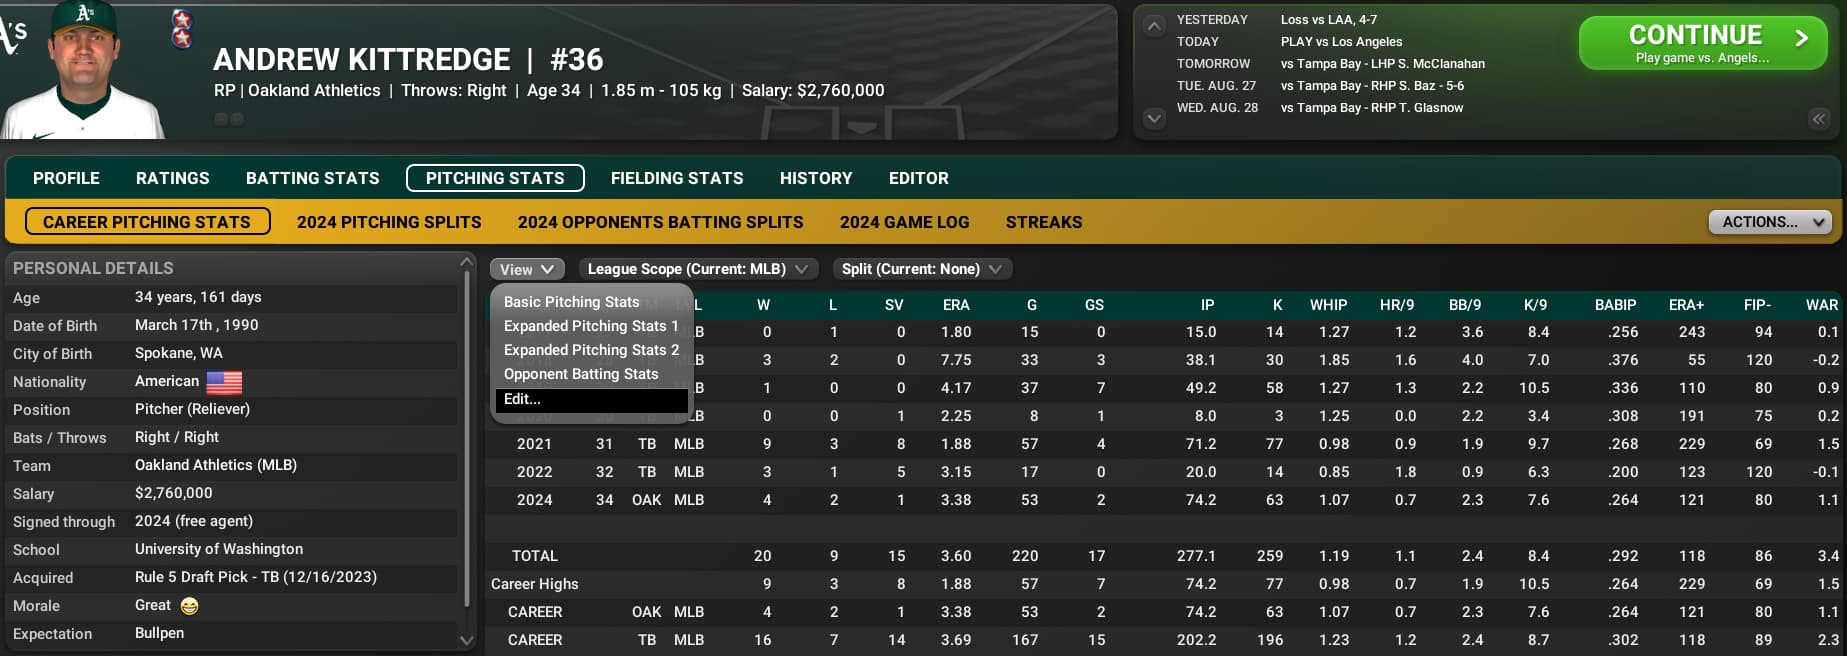
Task: Select Expanded Pitching Stats 2 view
Action: coord(591,350)
